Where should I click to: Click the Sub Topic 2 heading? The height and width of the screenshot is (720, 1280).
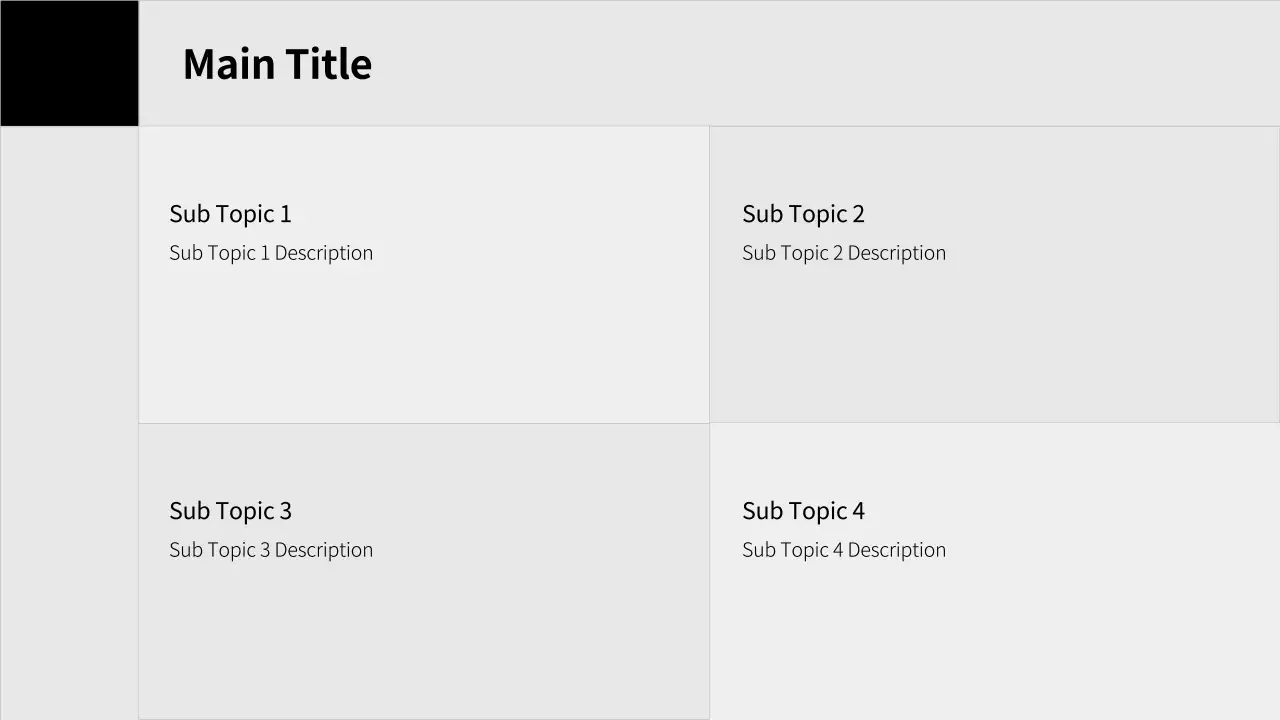803,214
